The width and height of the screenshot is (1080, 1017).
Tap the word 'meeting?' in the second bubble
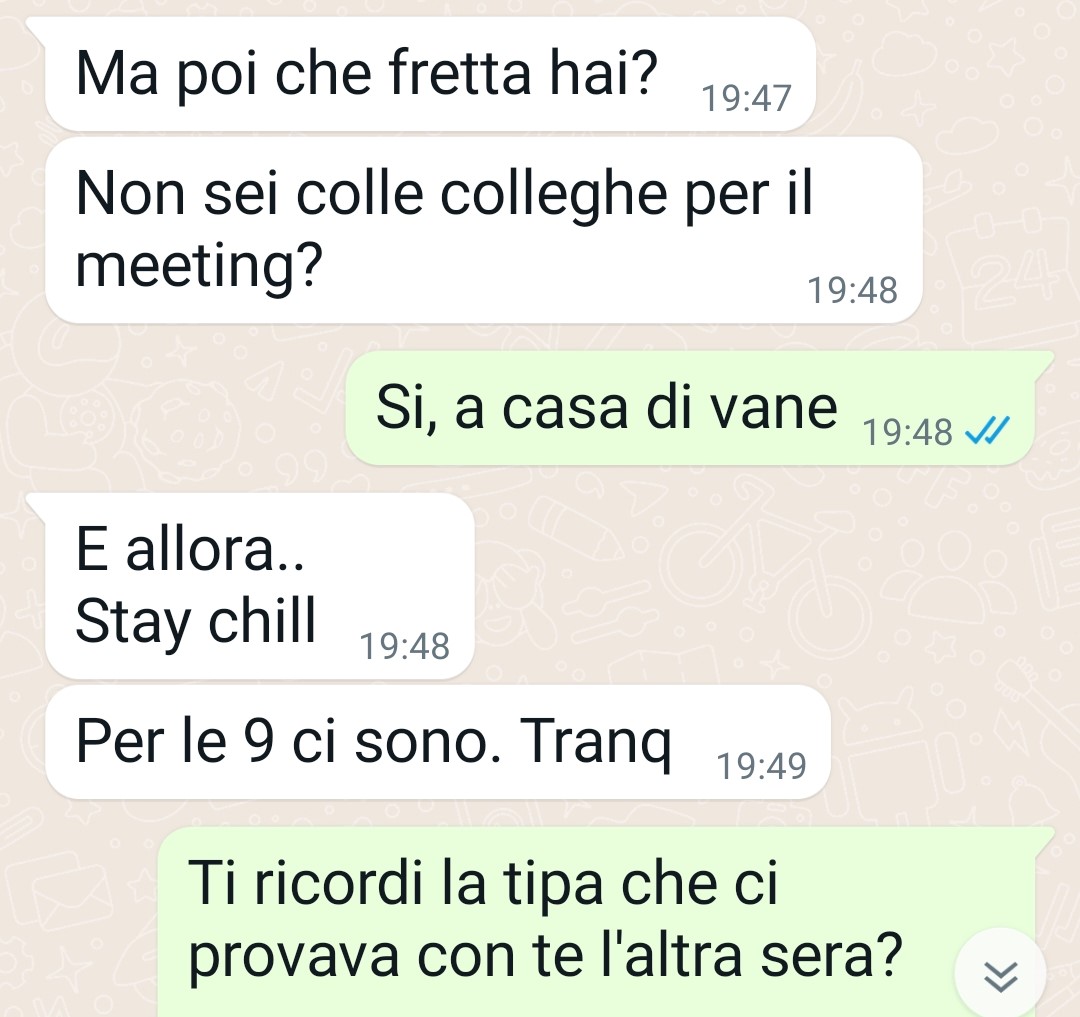tap(199, 267)
